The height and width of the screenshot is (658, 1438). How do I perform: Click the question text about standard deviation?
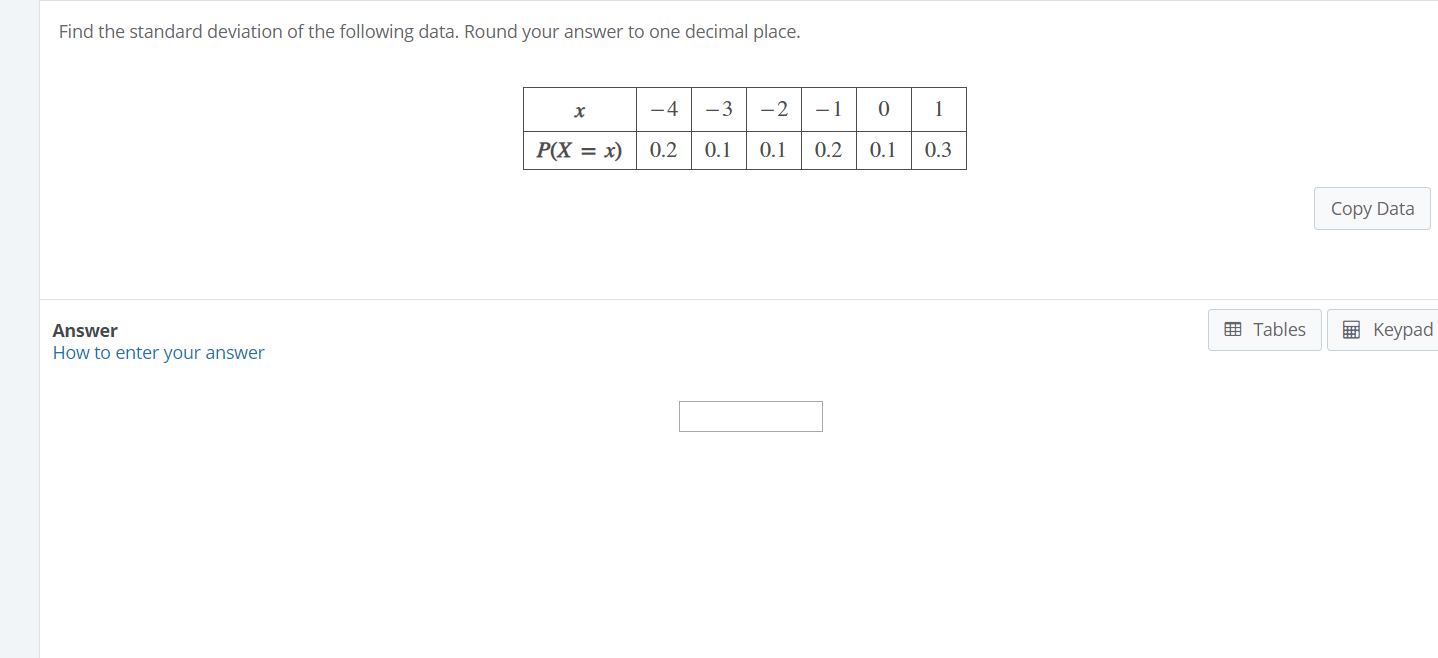[430, 31]
